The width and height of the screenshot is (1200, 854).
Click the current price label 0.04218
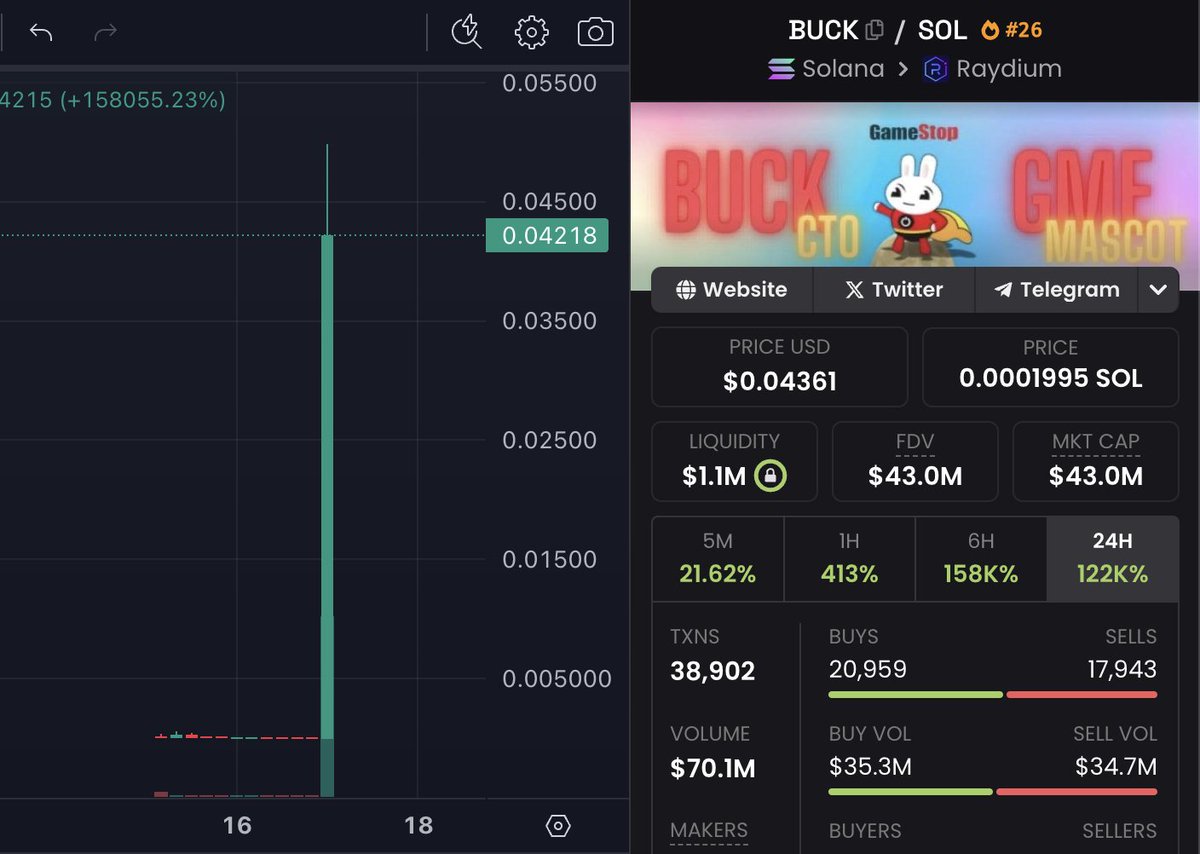click(x=548, y=235)
